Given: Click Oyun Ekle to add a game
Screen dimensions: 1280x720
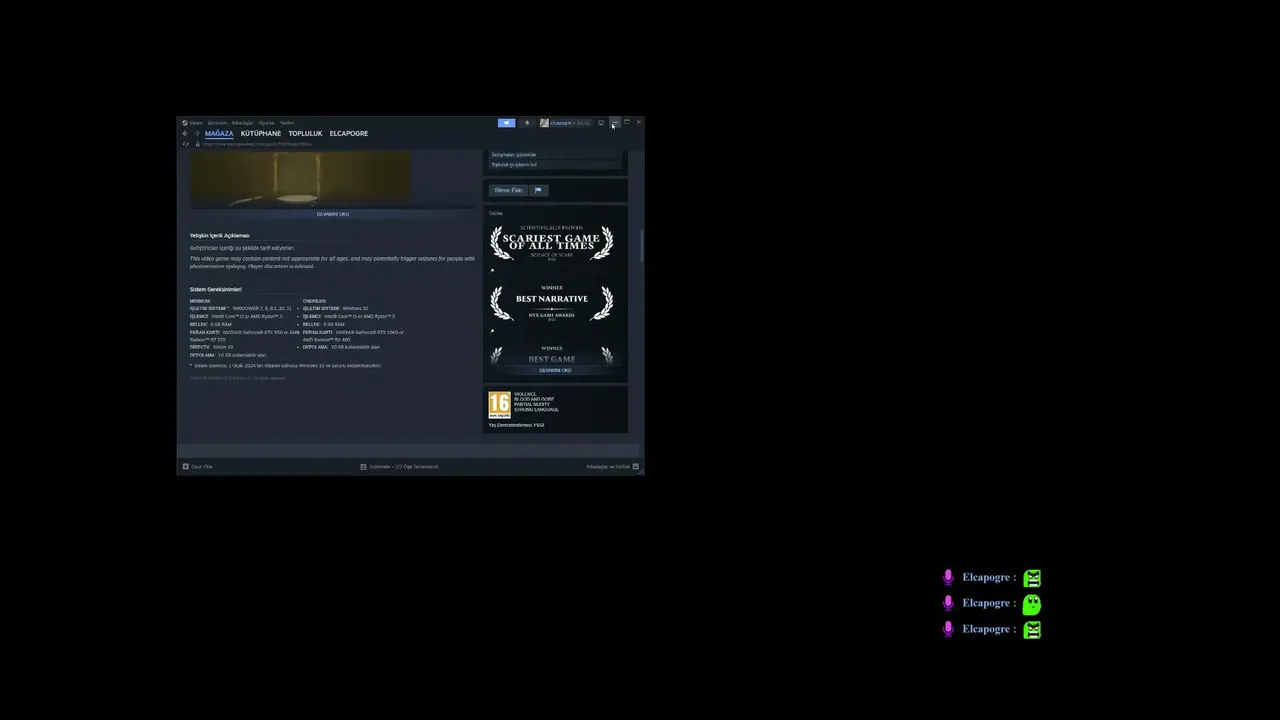Looking at the screenshot, I should [198, 467].
